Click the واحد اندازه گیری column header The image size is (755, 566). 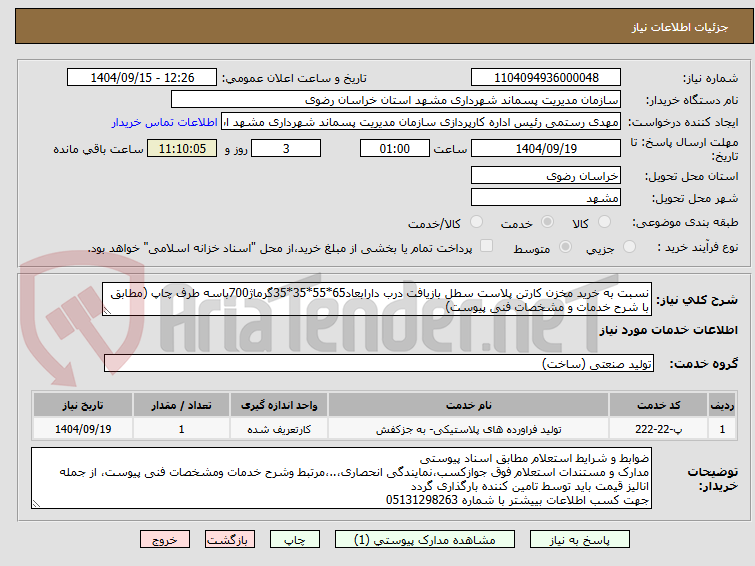click(x=279, y=405)
